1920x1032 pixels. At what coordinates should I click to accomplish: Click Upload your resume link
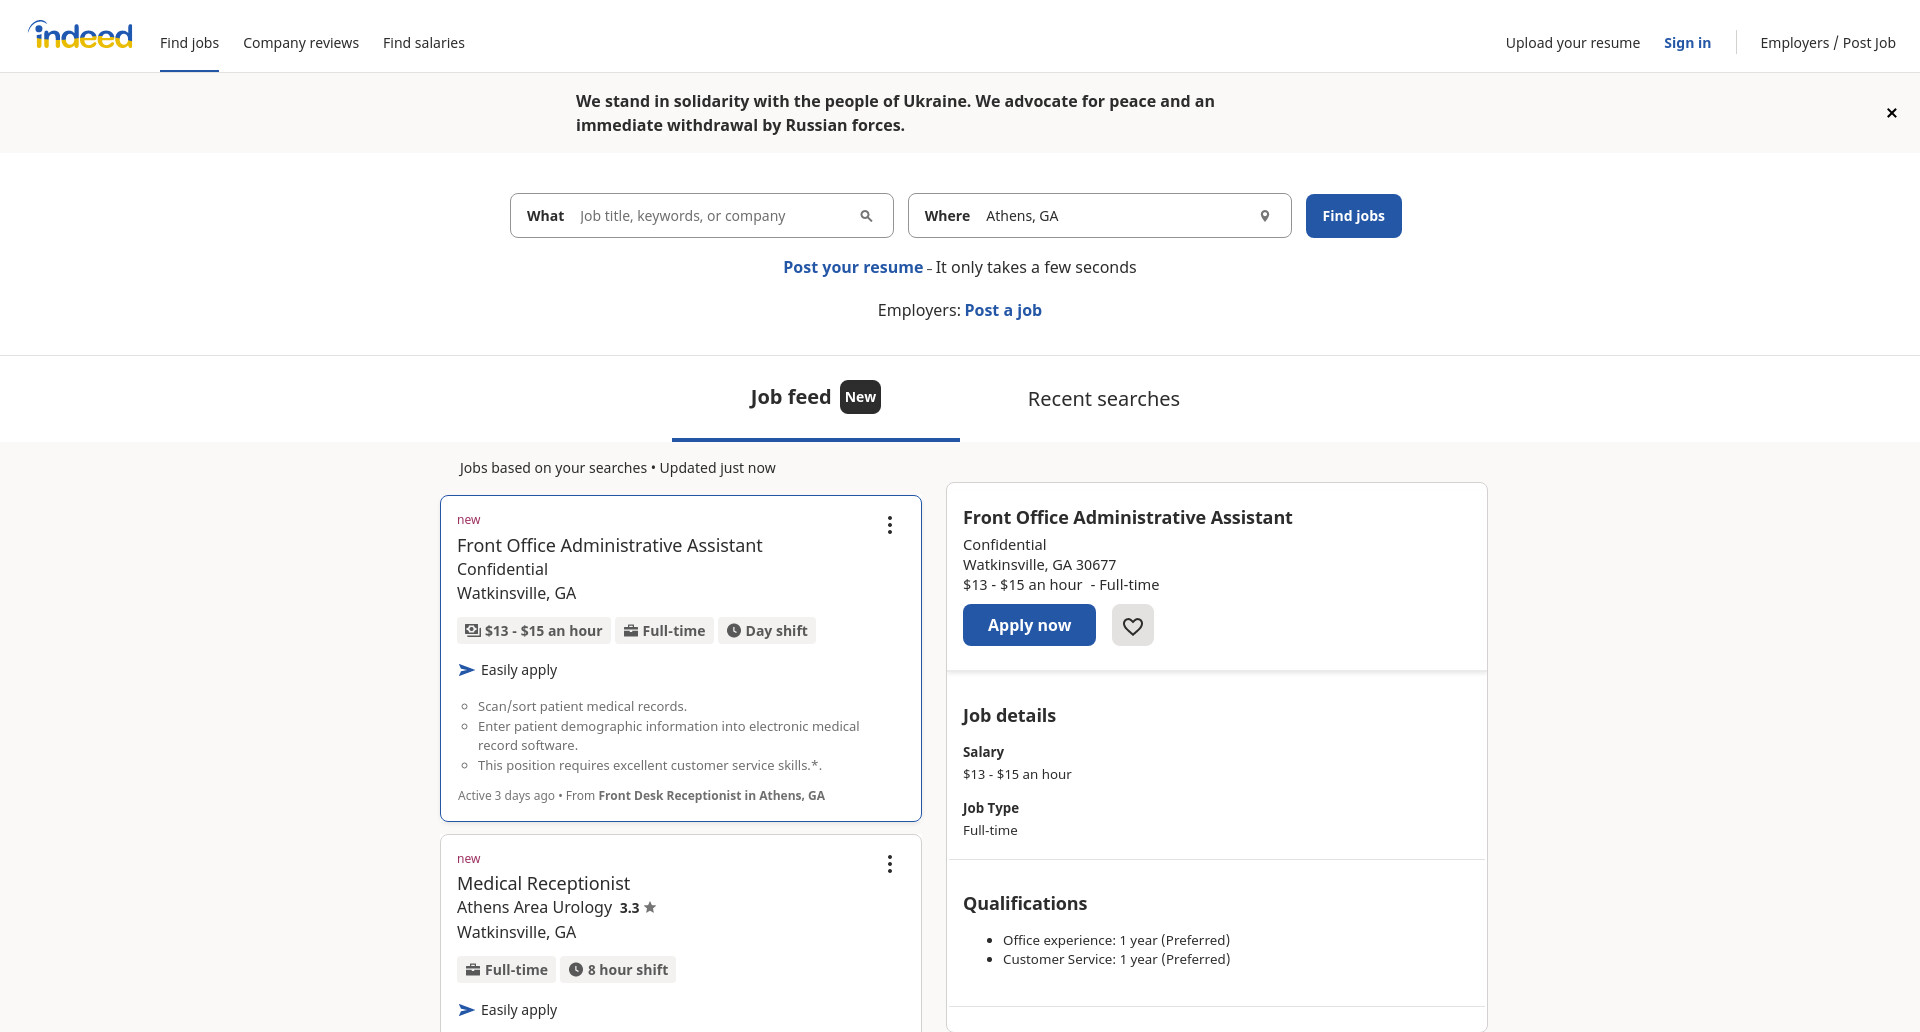point(1573,43)
